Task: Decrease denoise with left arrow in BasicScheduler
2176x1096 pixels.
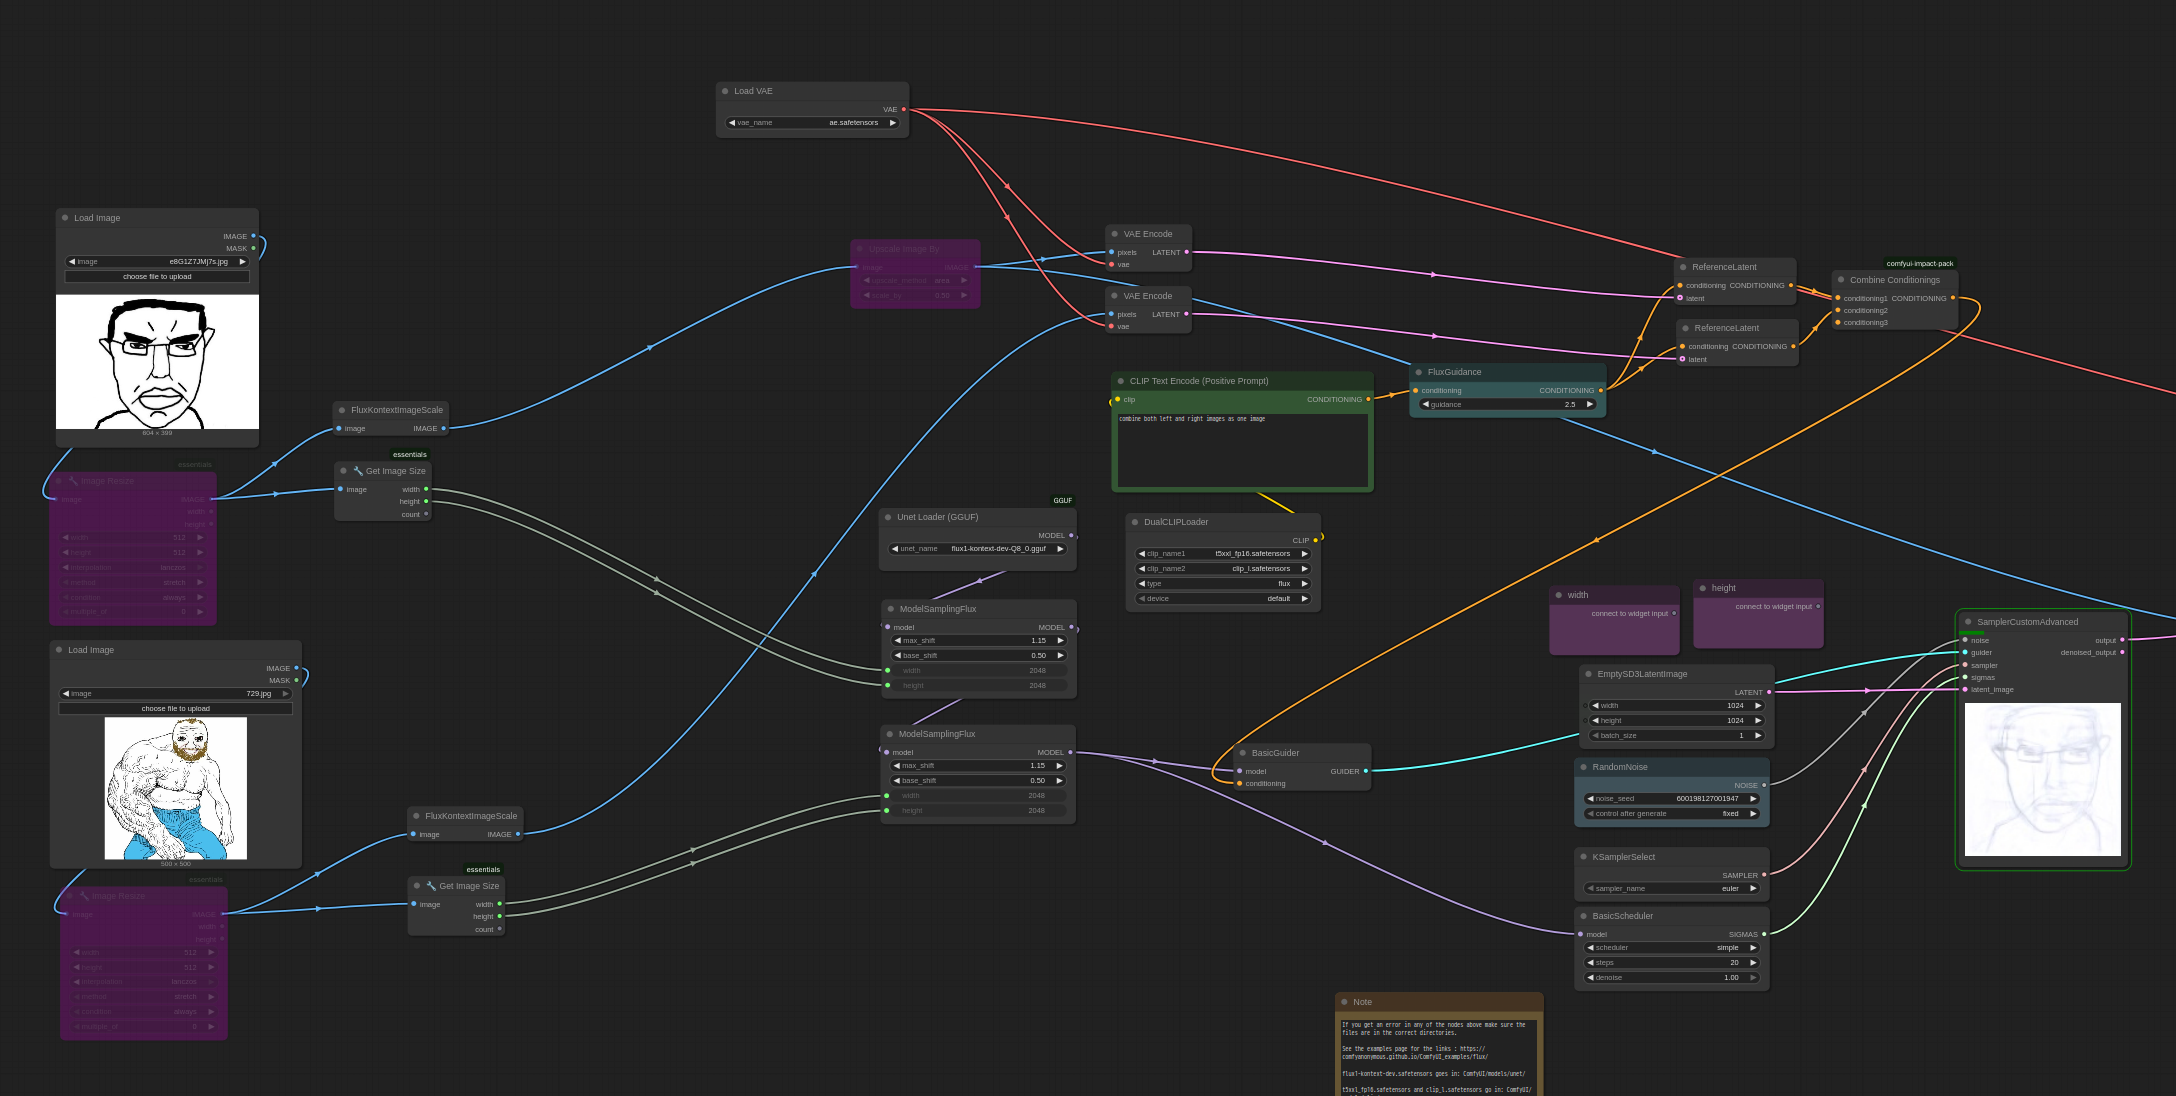Action: coord(1590,978)
